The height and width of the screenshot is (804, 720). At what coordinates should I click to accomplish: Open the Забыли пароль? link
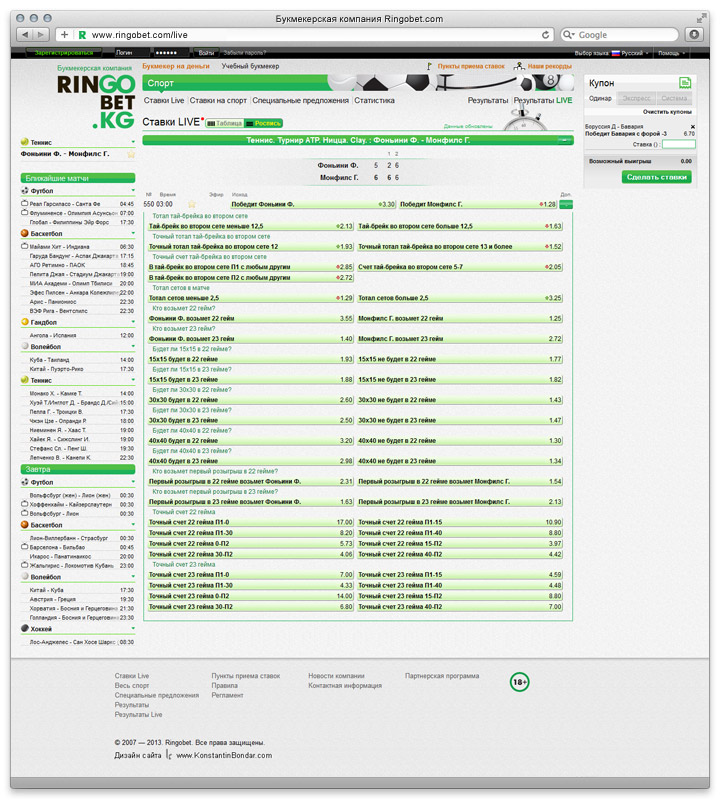245,53
